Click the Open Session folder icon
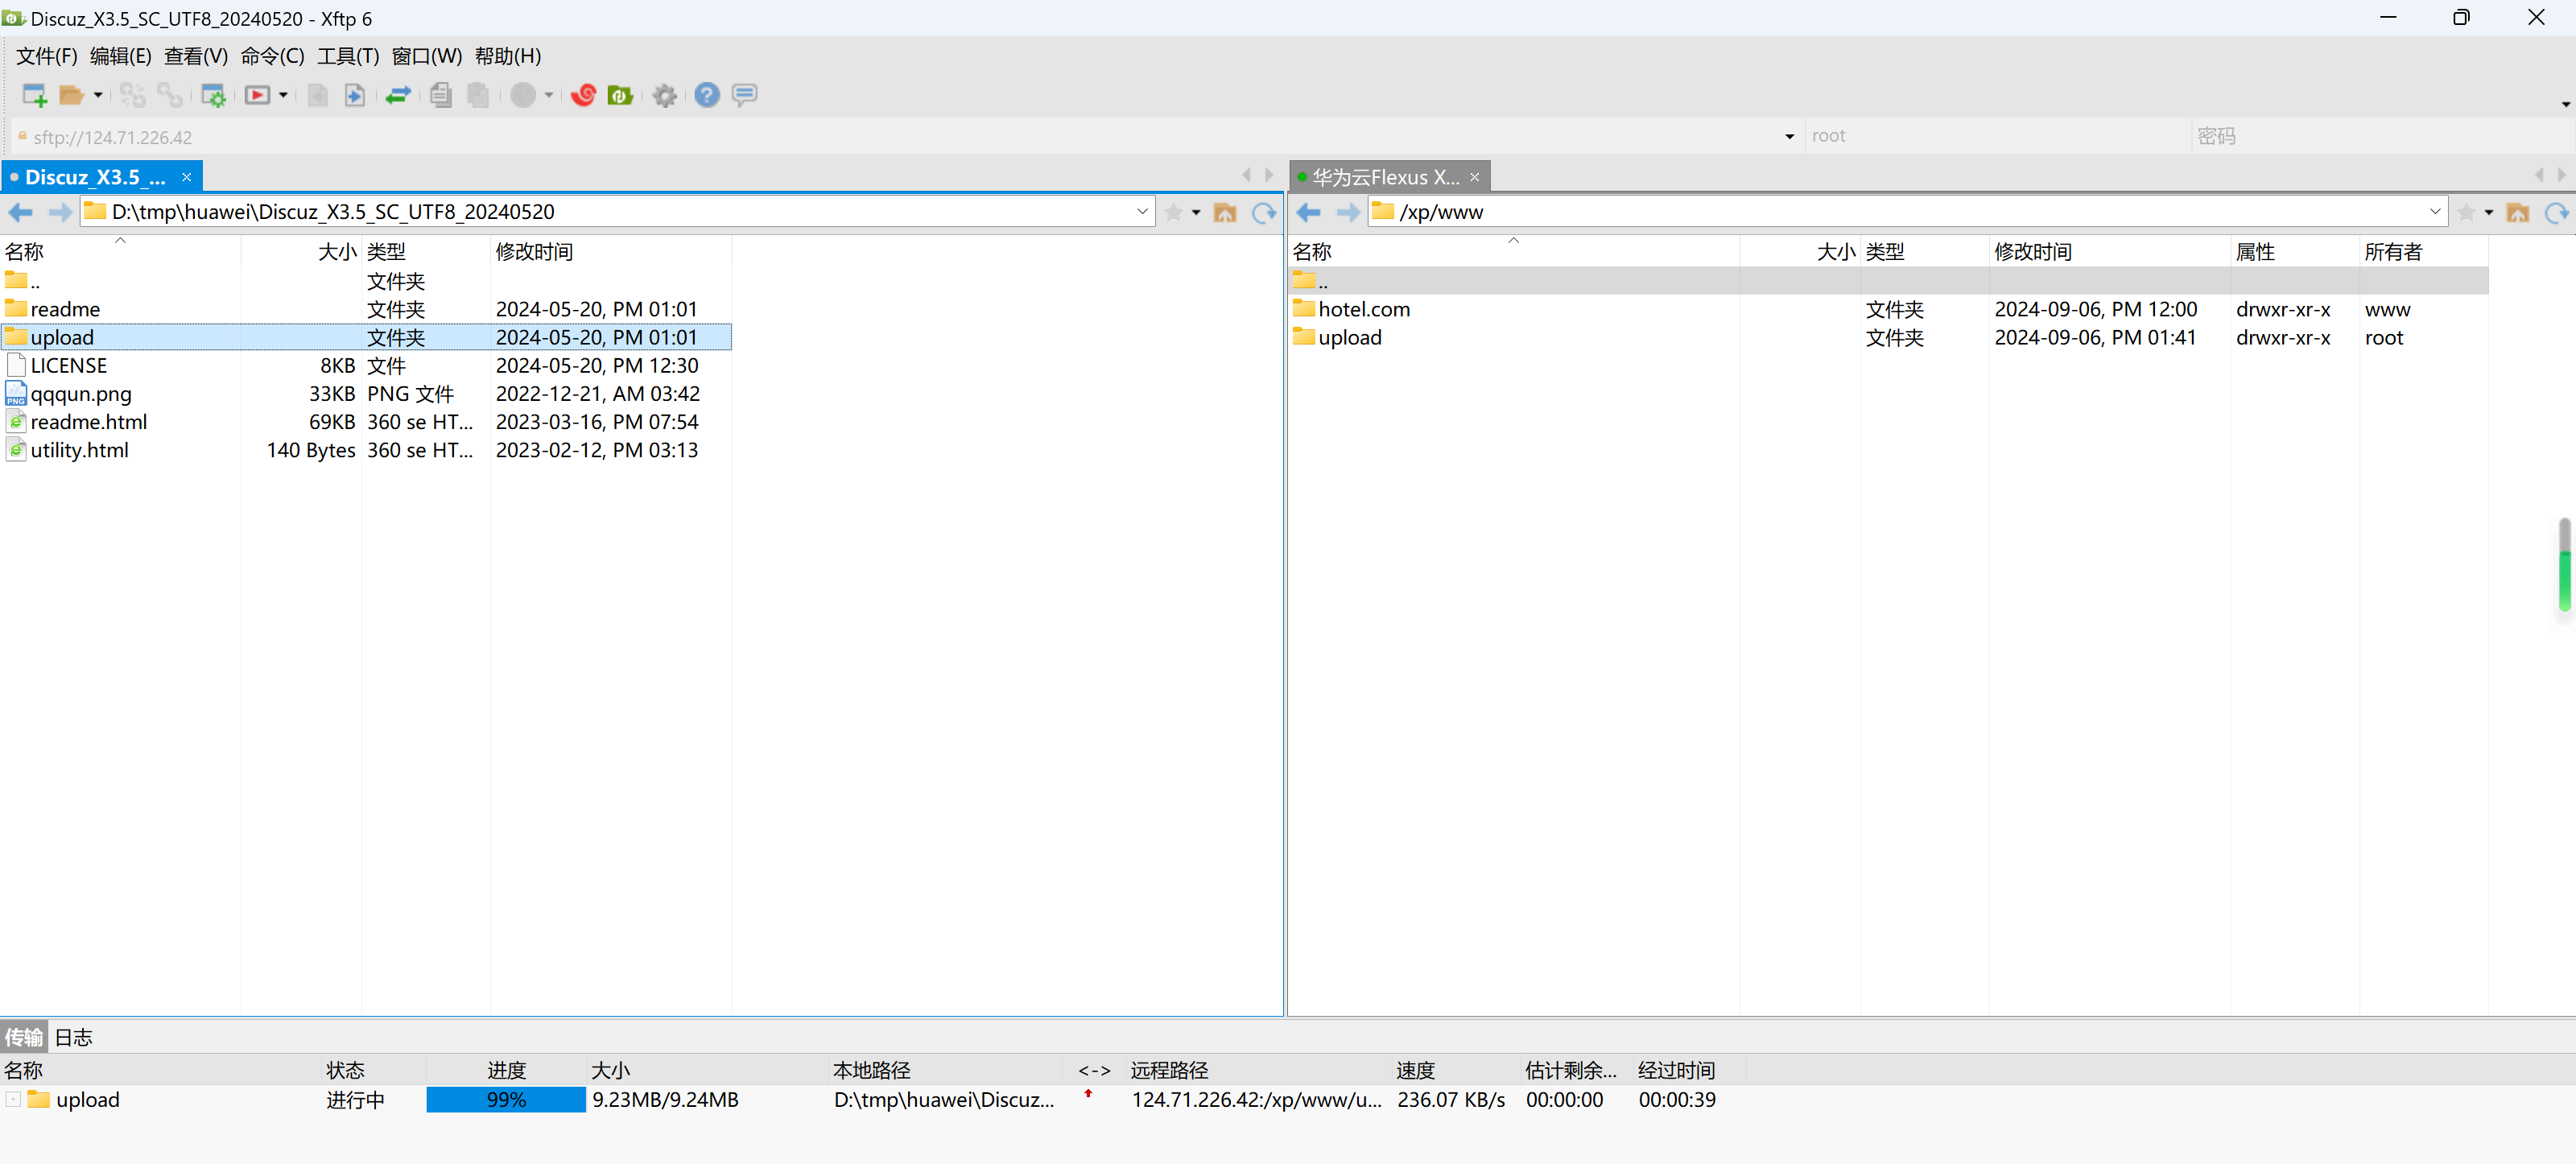This screenshot has height=1164, width=2576. click(71, 95)
